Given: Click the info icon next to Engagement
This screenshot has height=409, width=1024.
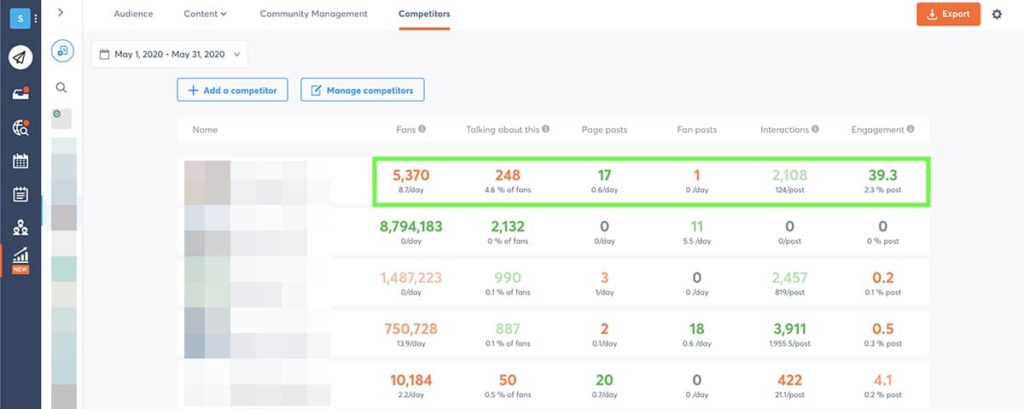Looking at the screenshot, I should point(911,129).
